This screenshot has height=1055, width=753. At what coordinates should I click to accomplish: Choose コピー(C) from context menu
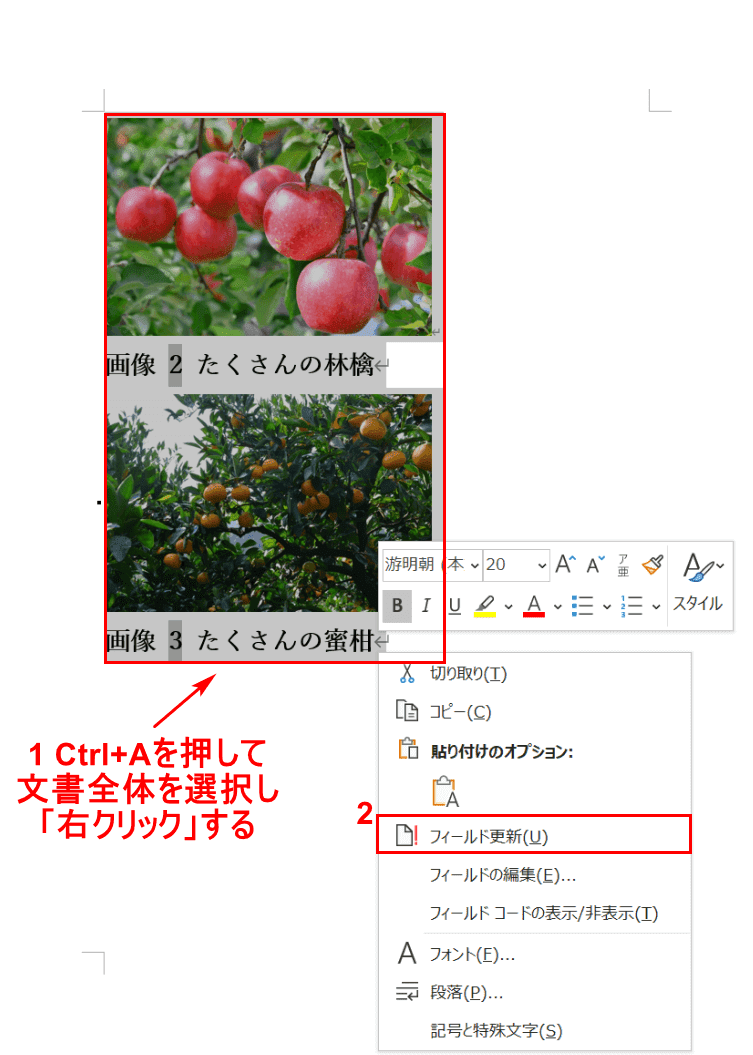[535, 712]
